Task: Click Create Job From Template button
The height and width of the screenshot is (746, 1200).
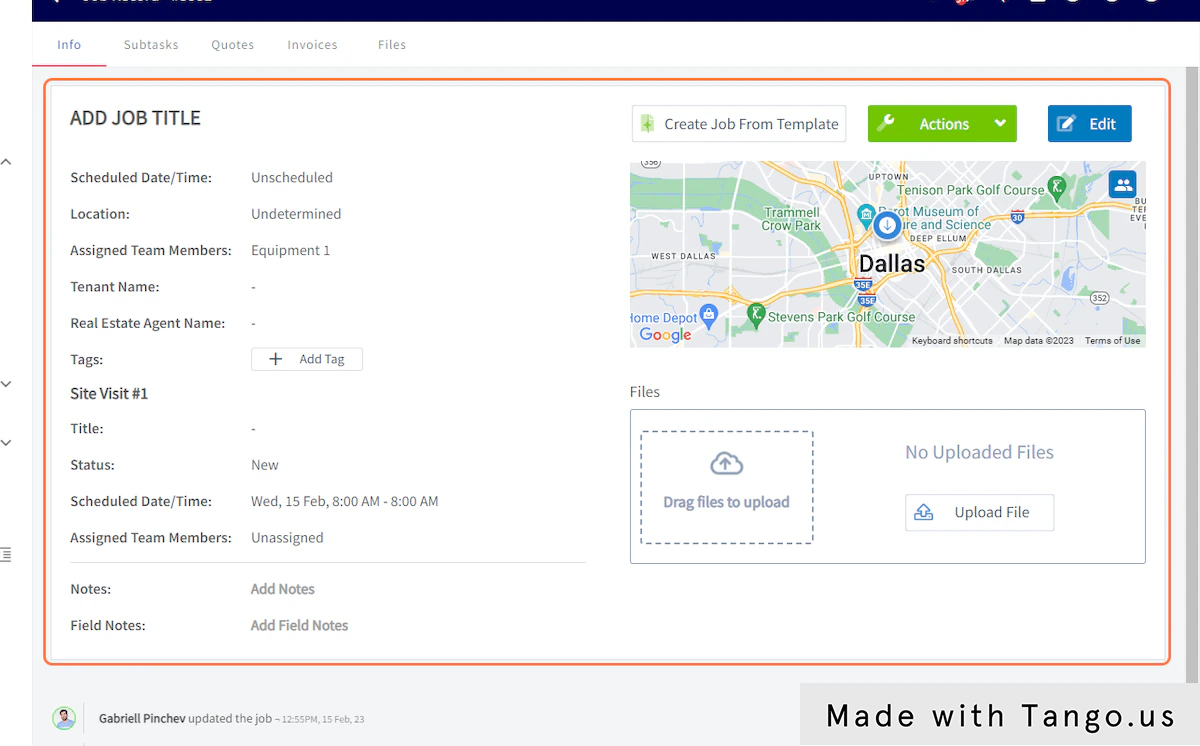Action: [x=739, y=124]
